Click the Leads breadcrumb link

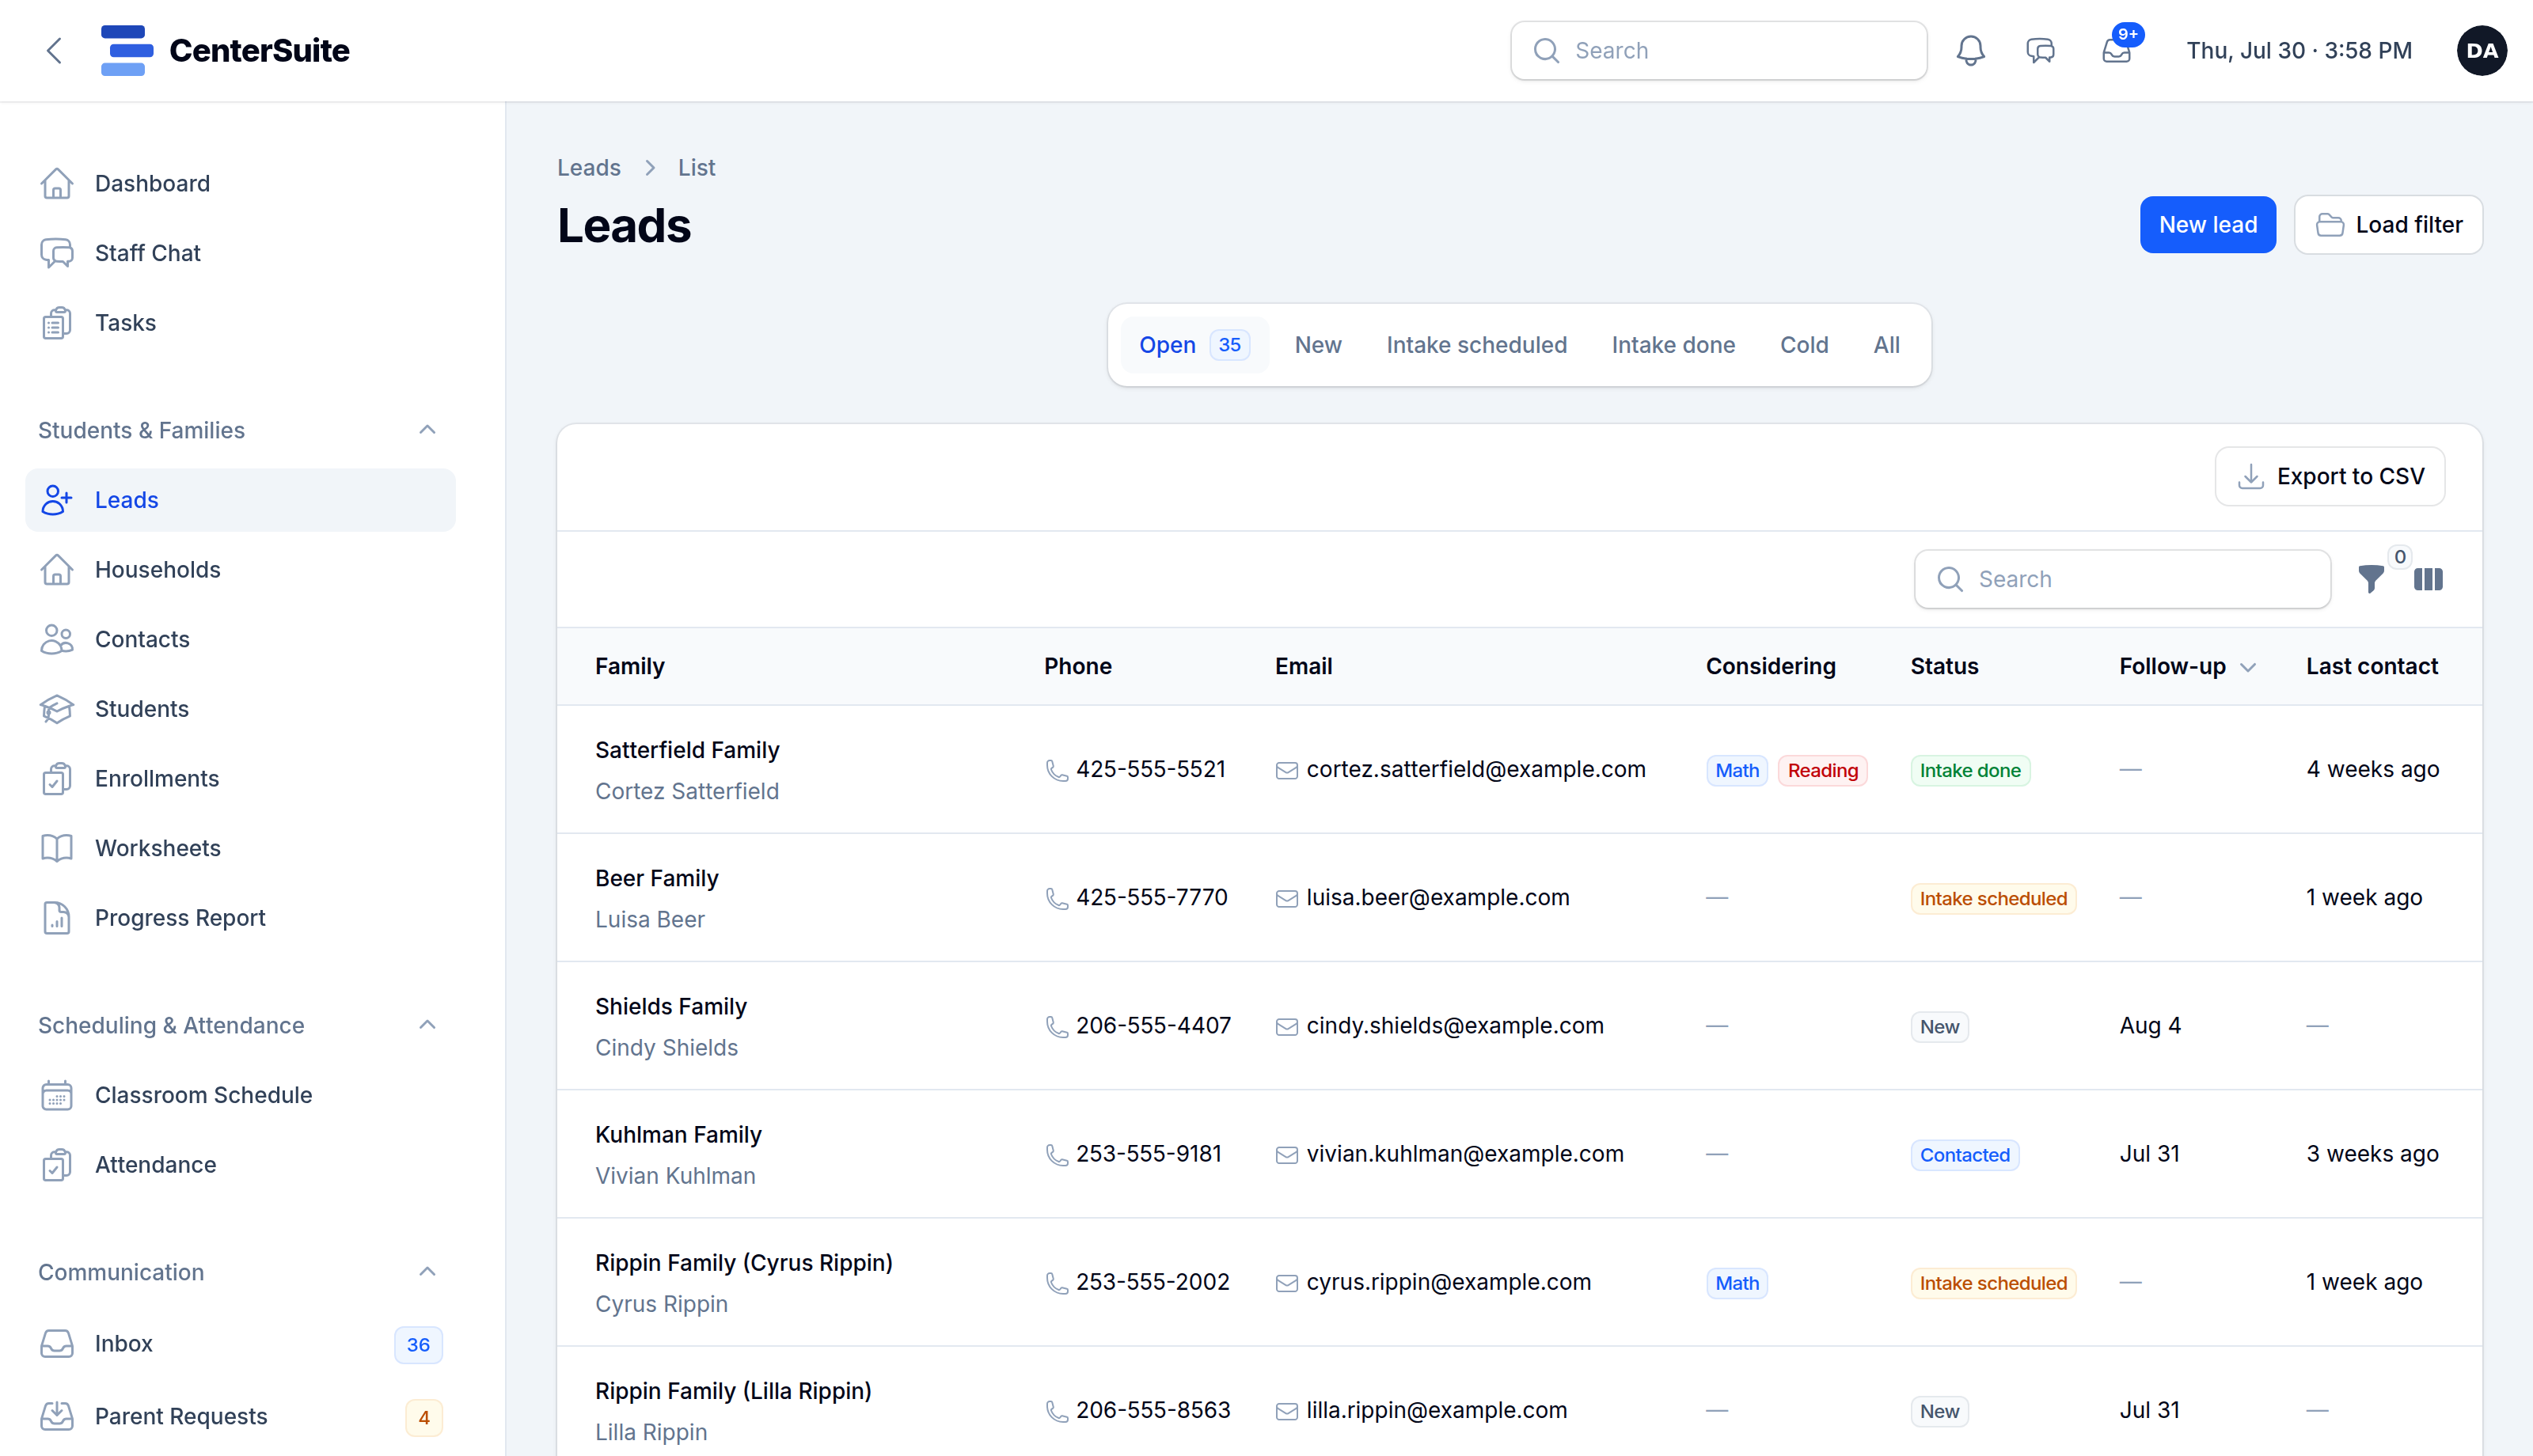589,168
